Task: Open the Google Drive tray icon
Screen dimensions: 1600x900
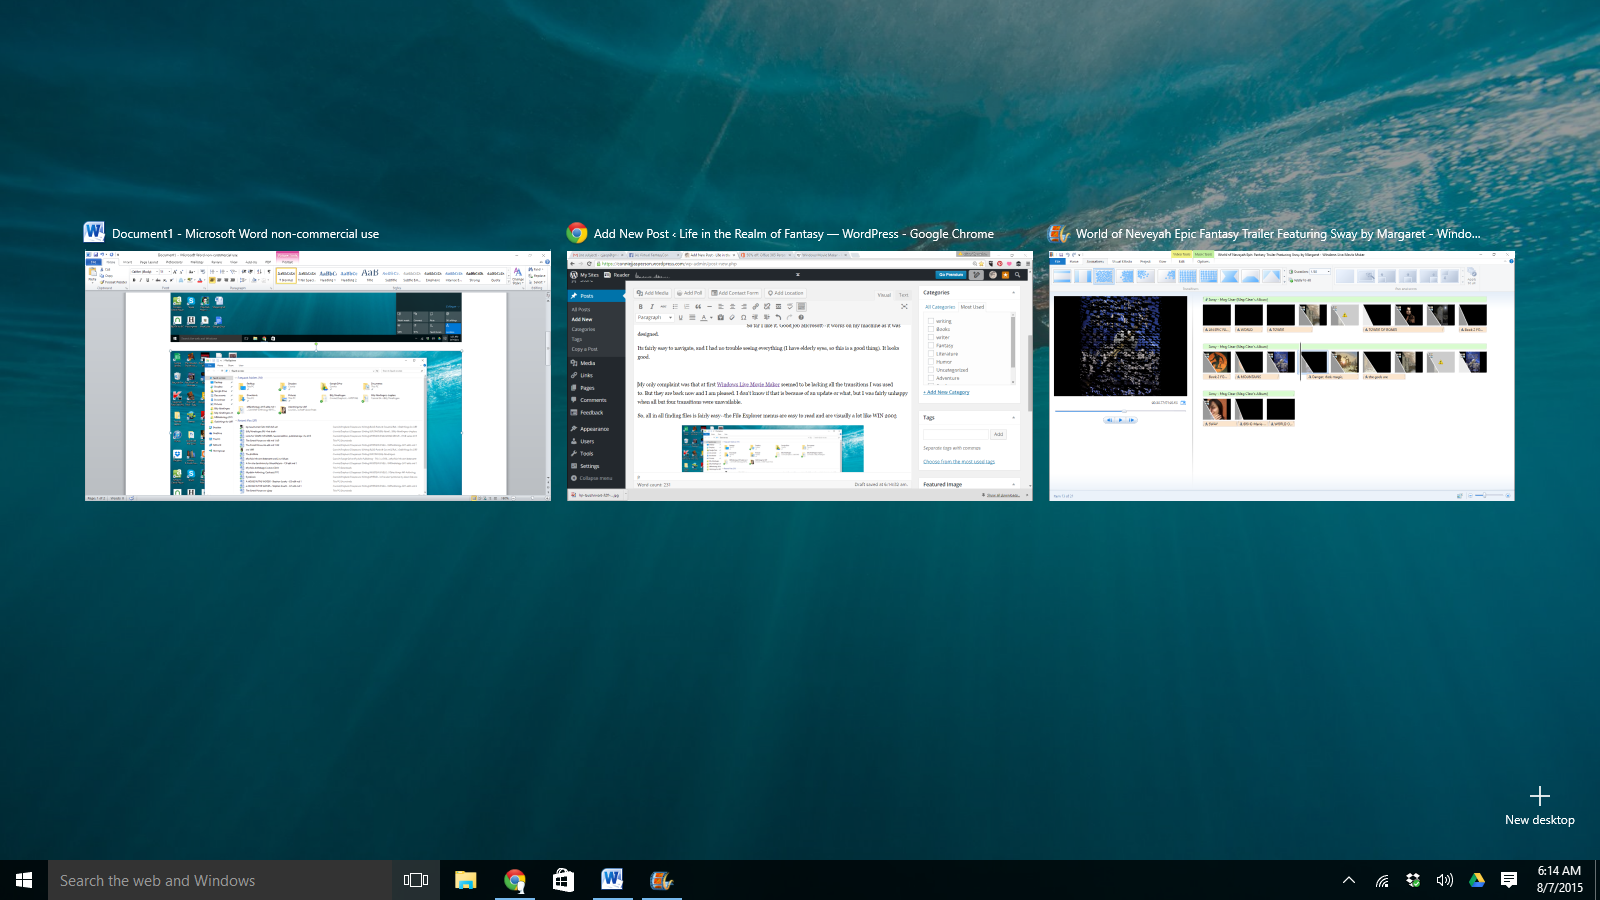Action: coord(1477,880)
